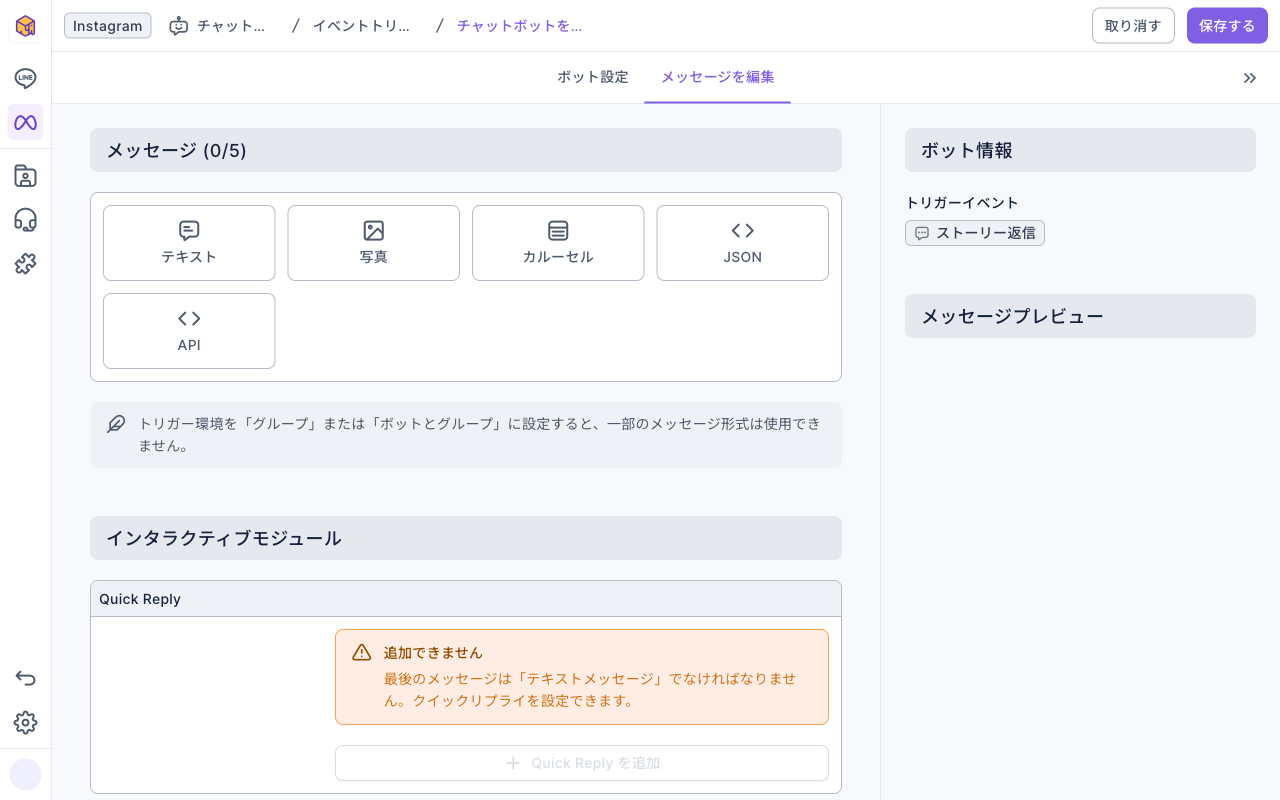This screenshot has height=800, width=1280.
Task: Select the Meta platform sidebar icon
Action: (x=25, y=122)
